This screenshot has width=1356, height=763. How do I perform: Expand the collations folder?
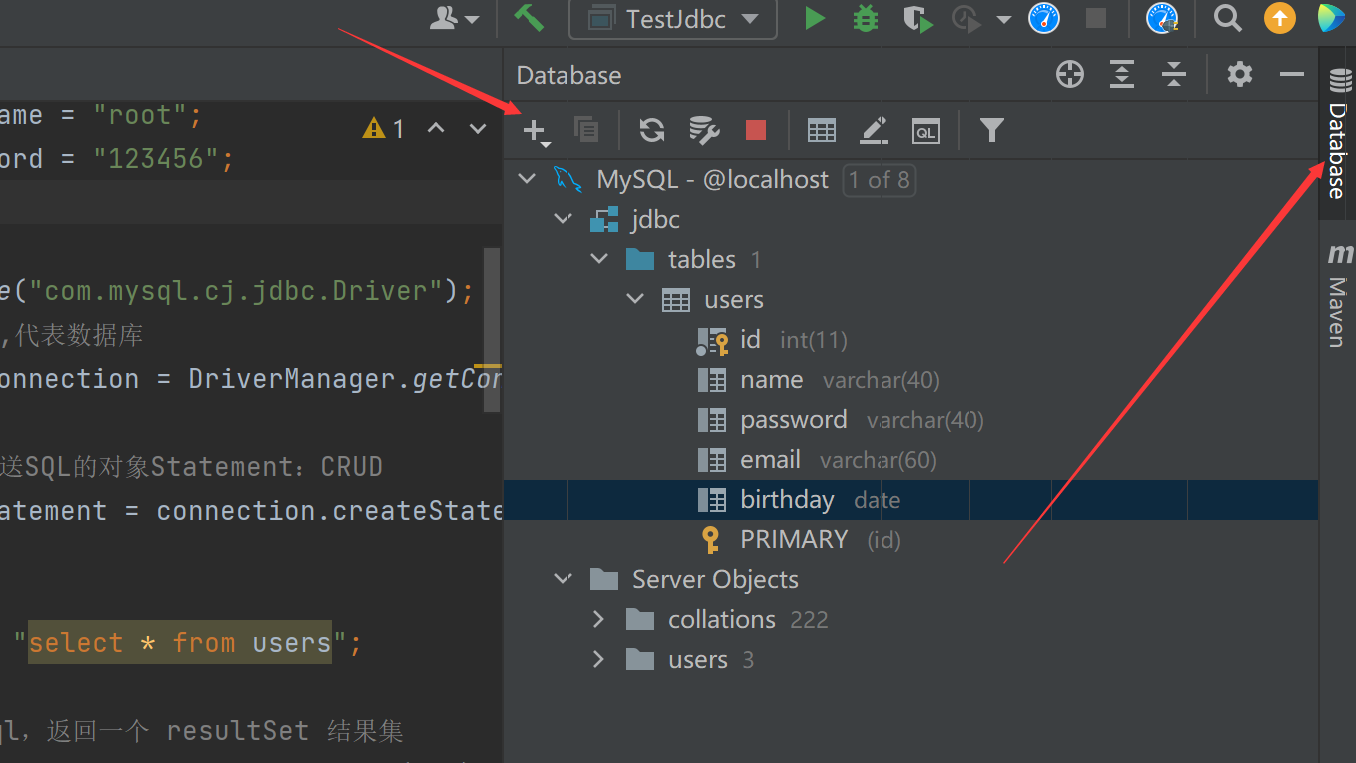tap(599, 620)
